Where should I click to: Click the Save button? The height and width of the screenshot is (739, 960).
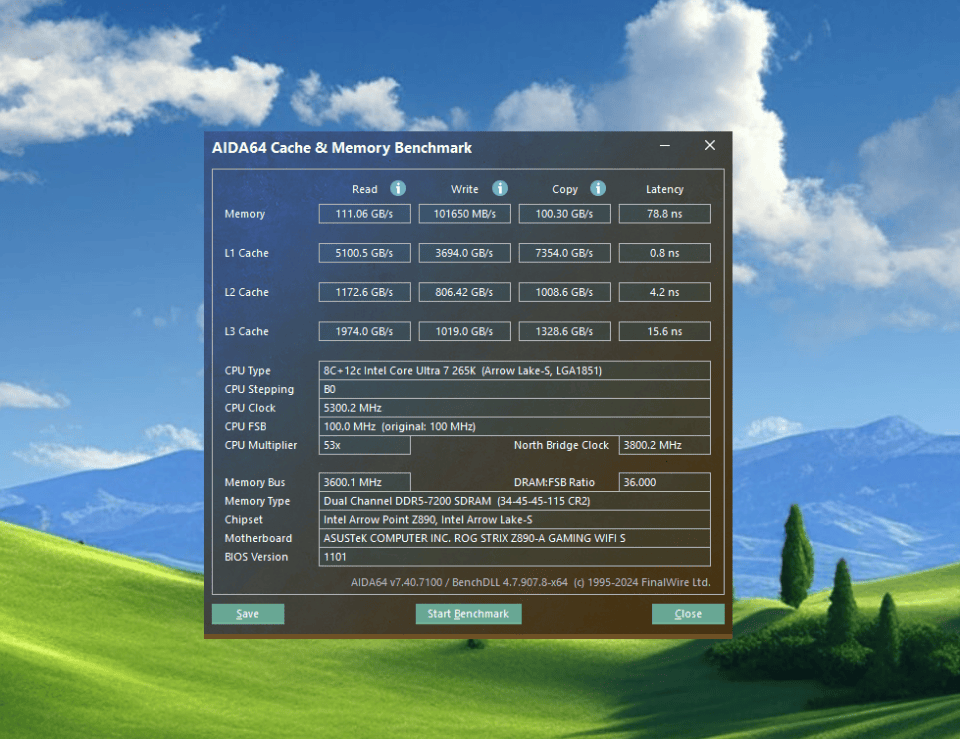click(248, 613)
